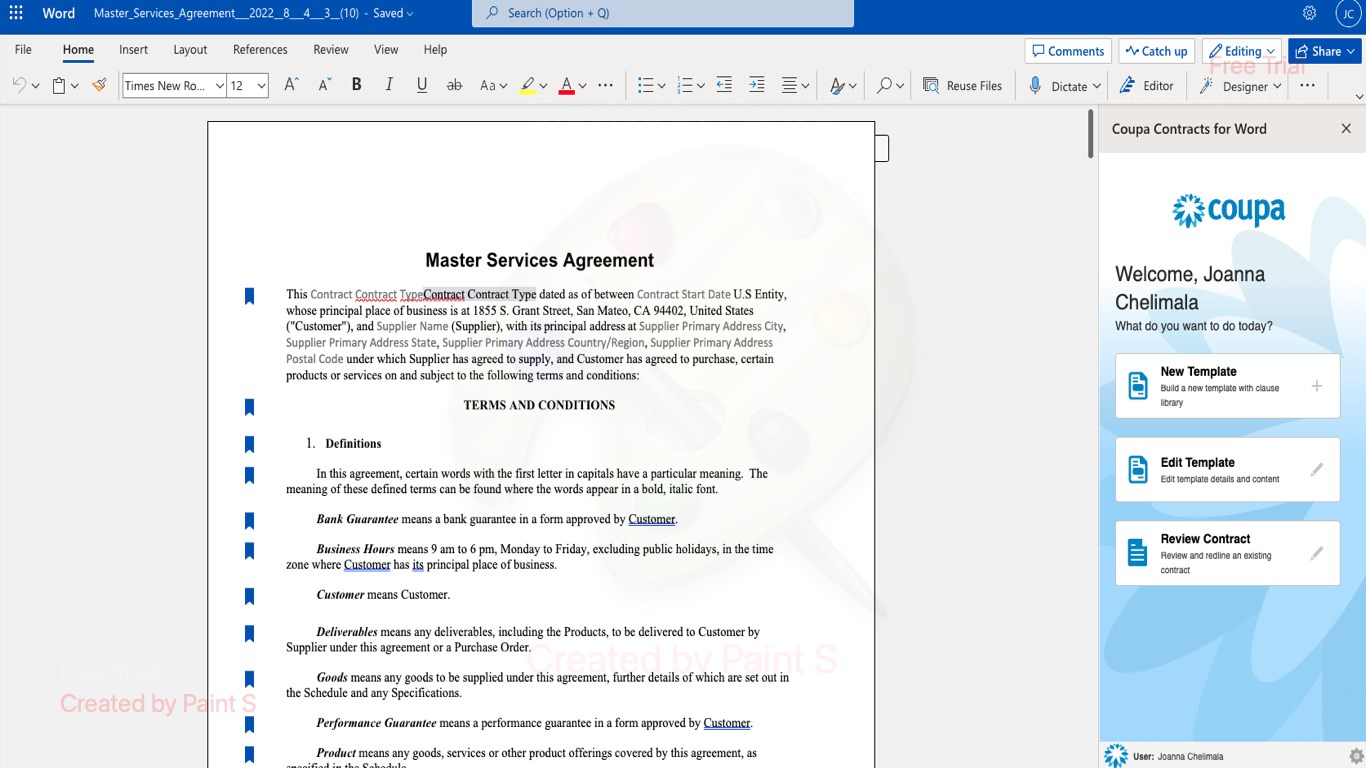The height and width of the screenshot is (768, 1366).
Task: Click the Grow Font icon
Action: [291, 86]
